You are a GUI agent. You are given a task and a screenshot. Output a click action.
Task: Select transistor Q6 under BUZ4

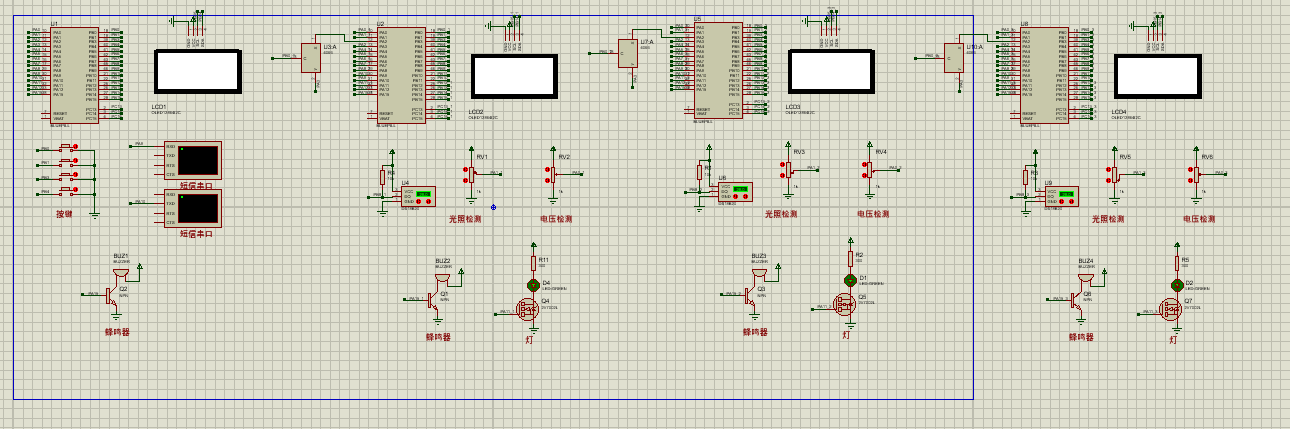pyautogui.click(x=1079, y=298)
